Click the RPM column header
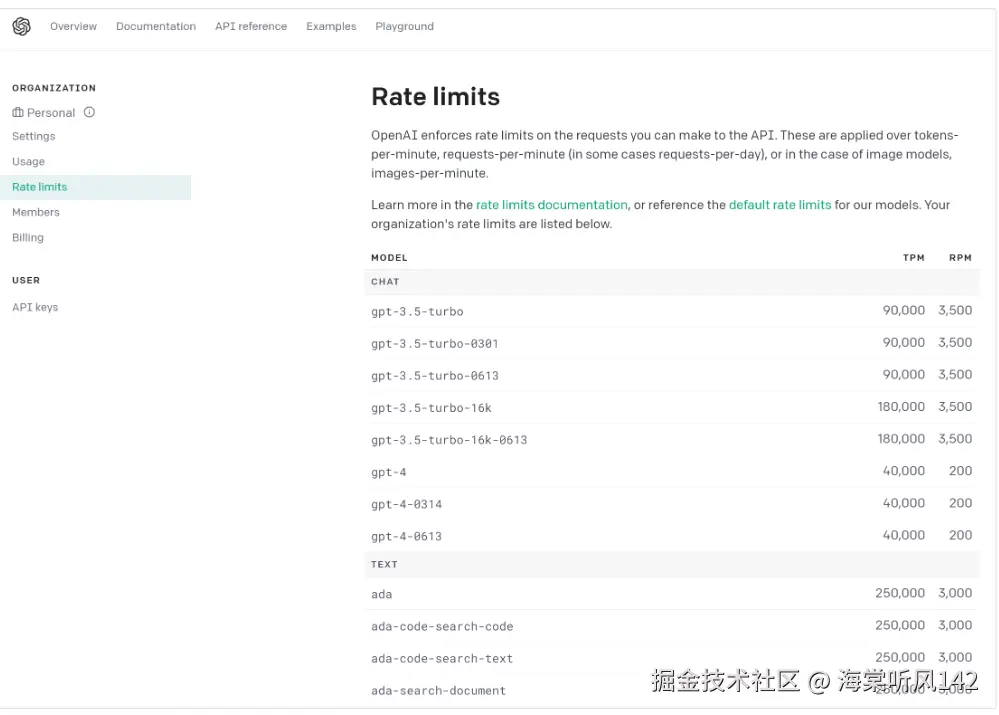Viewport: 999px width, 715px height. (x=960, y=257)
